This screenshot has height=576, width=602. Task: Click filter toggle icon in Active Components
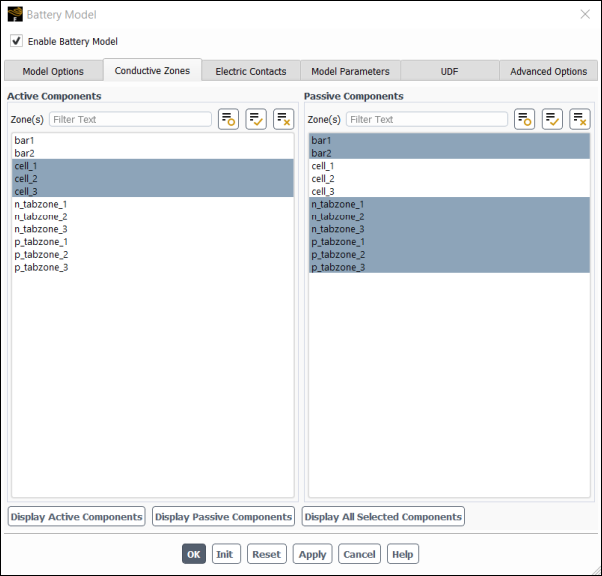click(x=228, y=120)
